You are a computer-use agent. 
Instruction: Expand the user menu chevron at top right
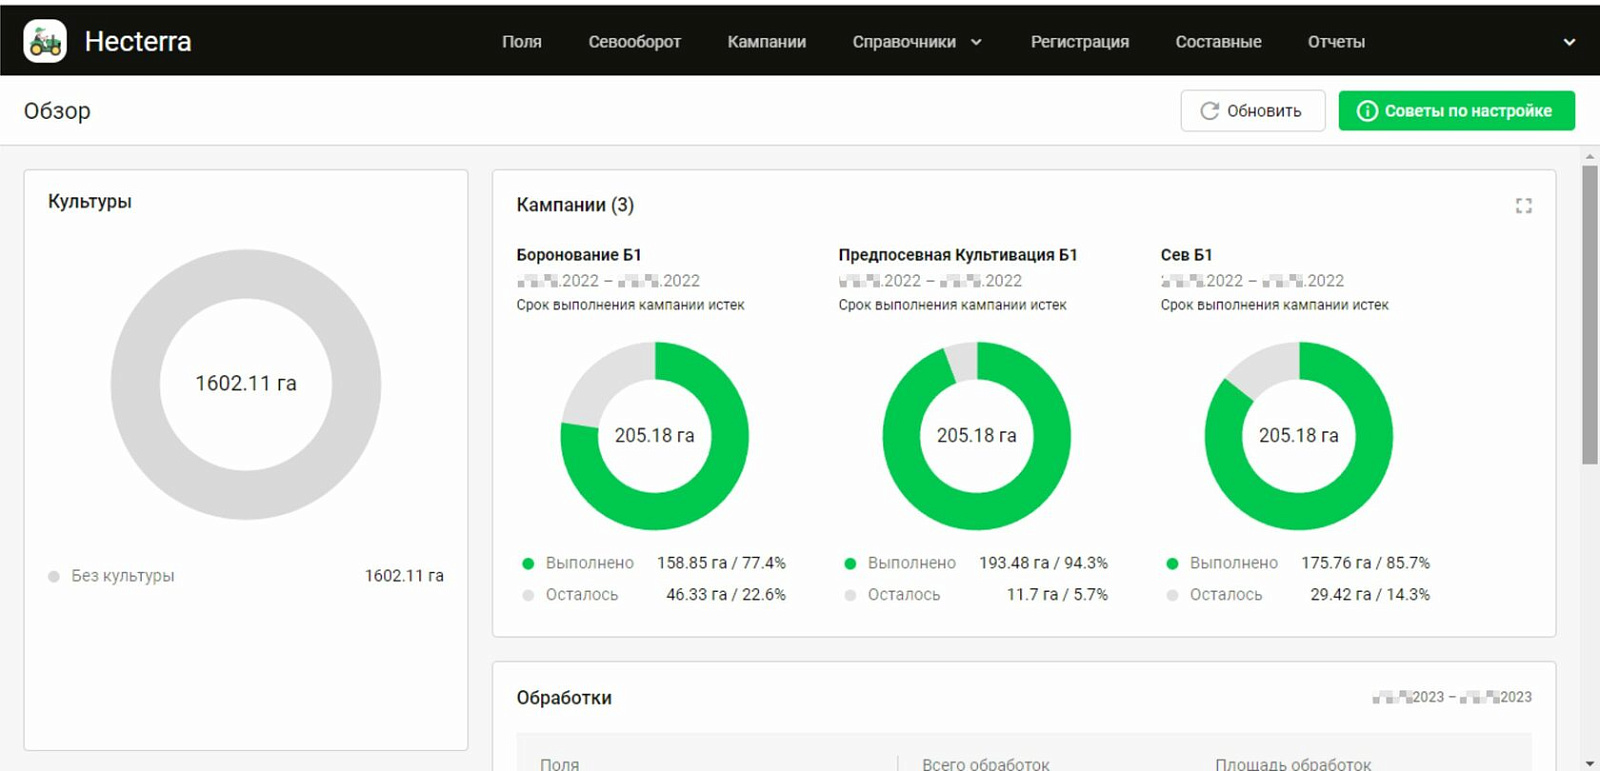tap(1569, 42)
